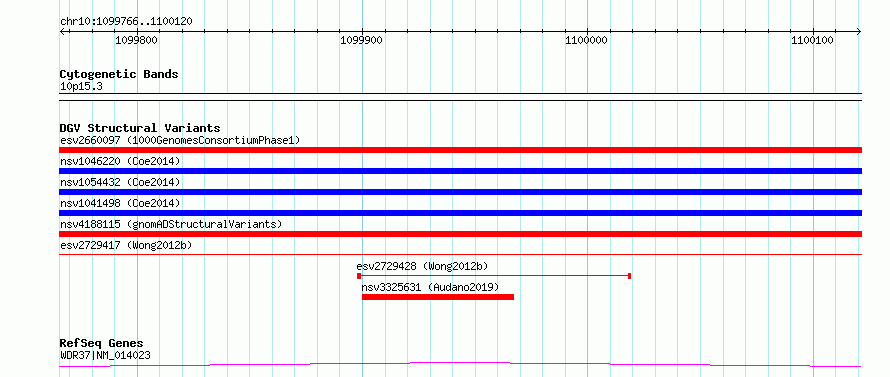
Task: Select the esv2729417 (Wong2012b) thin red line
Action: [460, 254]
